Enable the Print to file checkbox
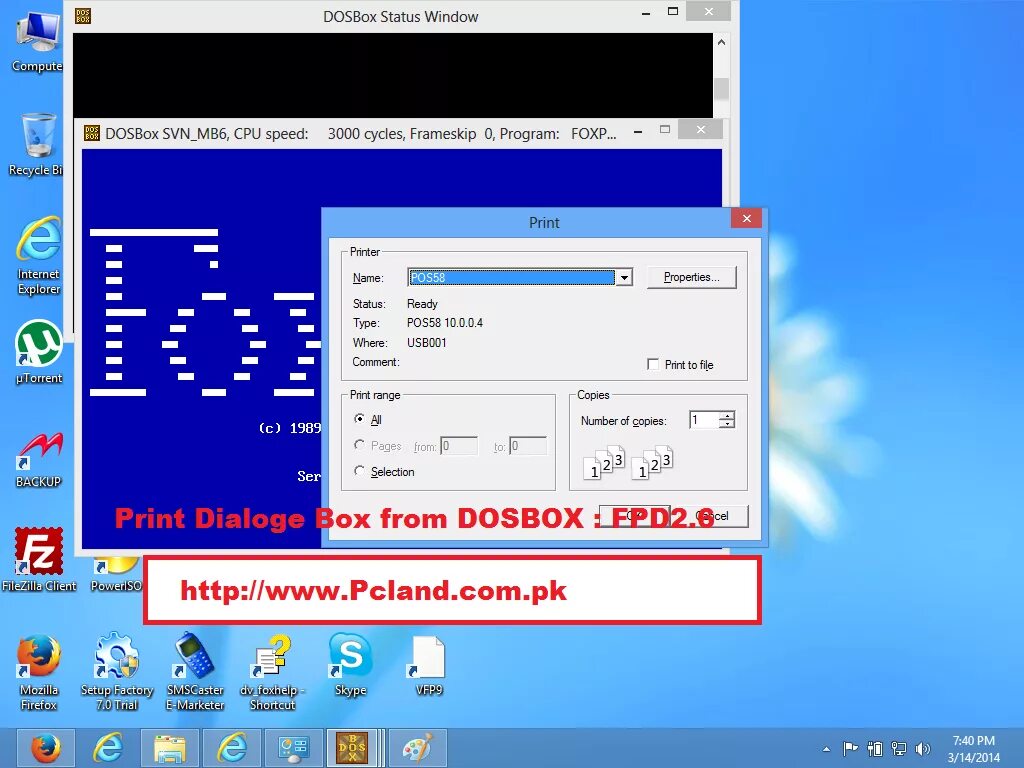Viewport: 1024px width, 768px height. coord(652,364)
